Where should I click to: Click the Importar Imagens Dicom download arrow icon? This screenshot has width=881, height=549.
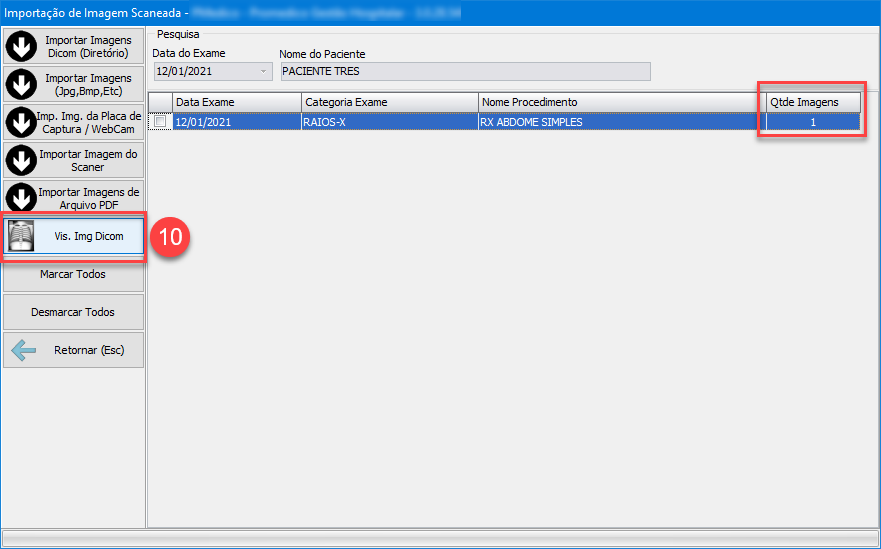tap(21, 47)
